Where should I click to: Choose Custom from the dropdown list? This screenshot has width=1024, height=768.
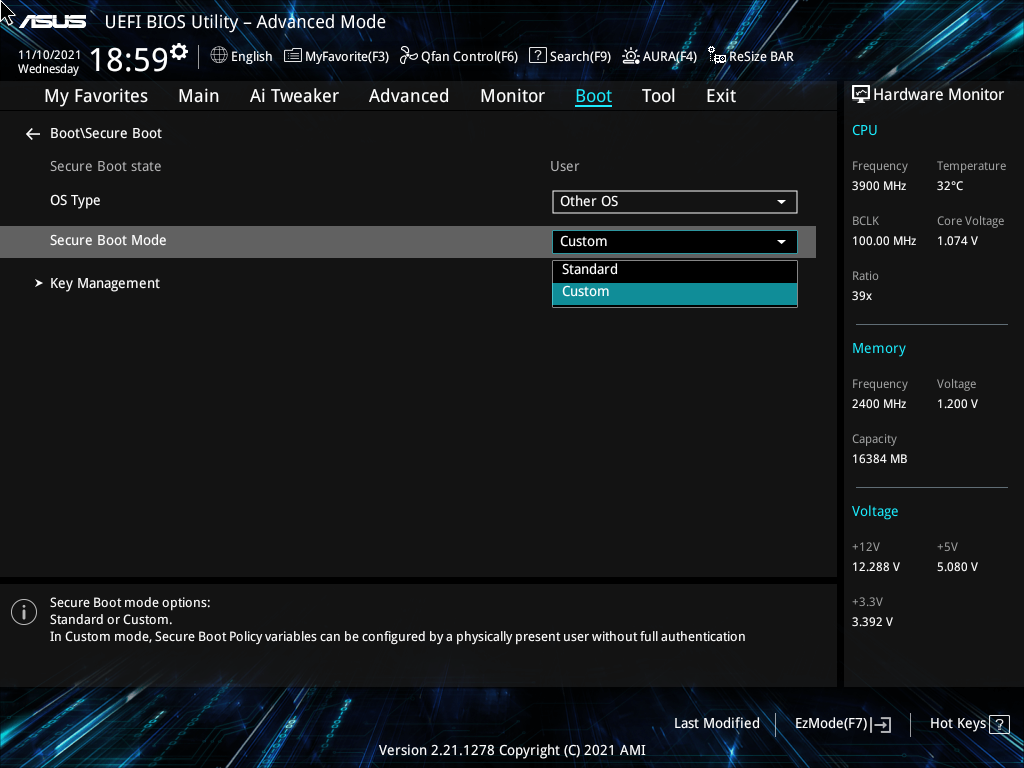[x=675, y=293]
